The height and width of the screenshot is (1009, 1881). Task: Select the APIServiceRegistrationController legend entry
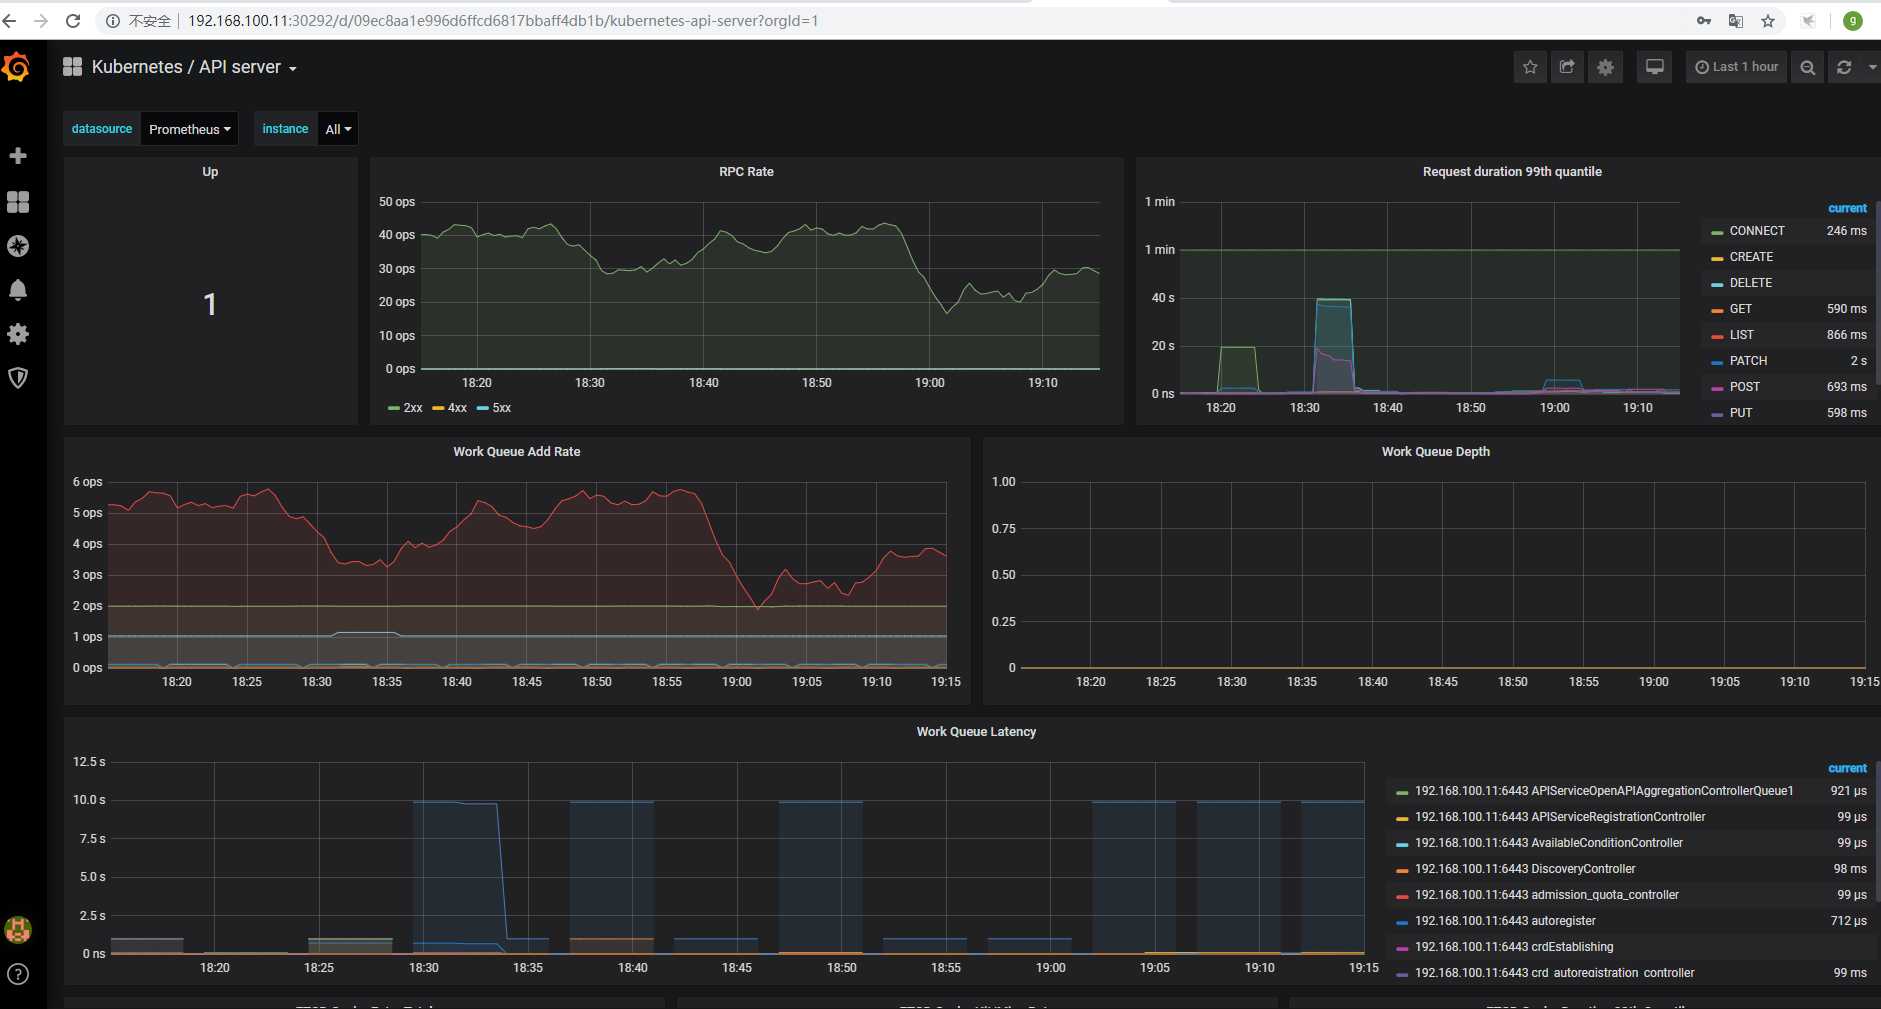coord(1560,817)
